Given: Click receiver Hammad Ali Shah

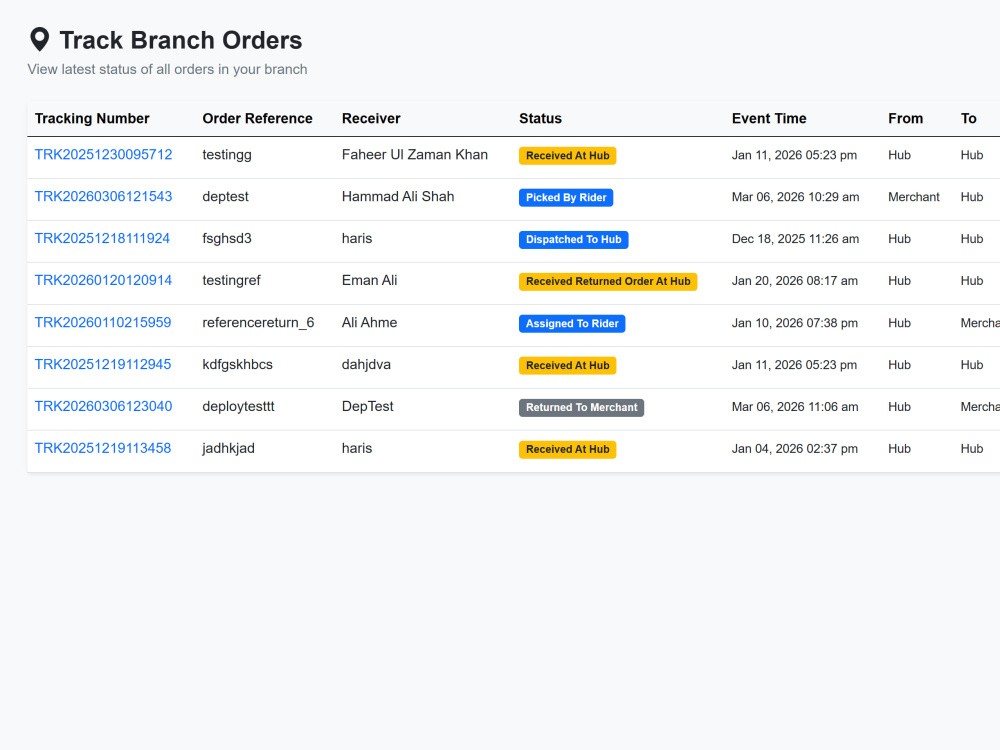Looking at the screenshot, I should pos(398,196).
